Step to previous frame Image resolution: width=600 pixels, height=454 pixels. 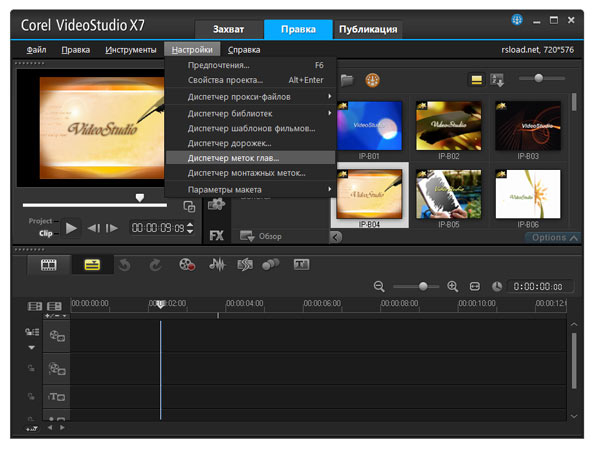pos(94,228)
